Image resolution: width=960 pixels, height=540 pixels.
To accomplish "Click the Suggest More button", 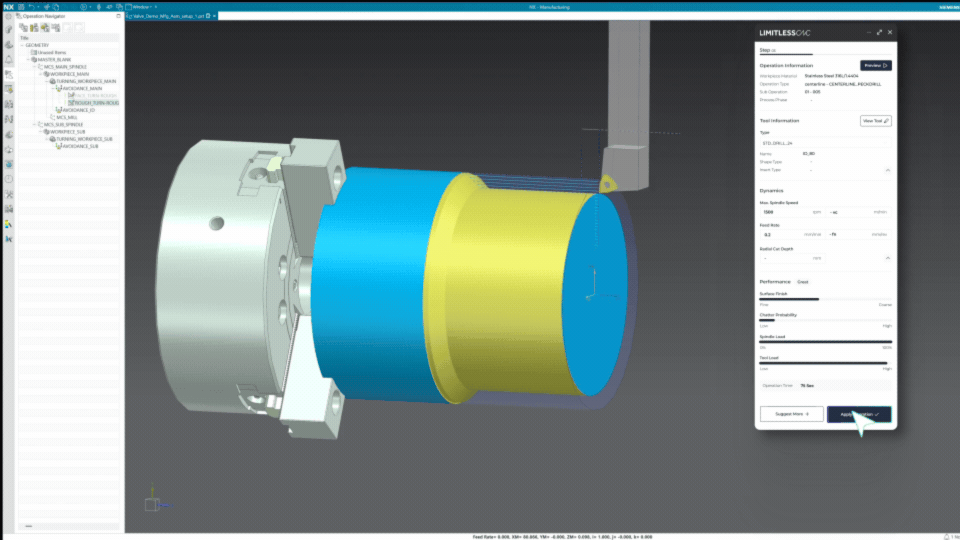I will [792, 414].
